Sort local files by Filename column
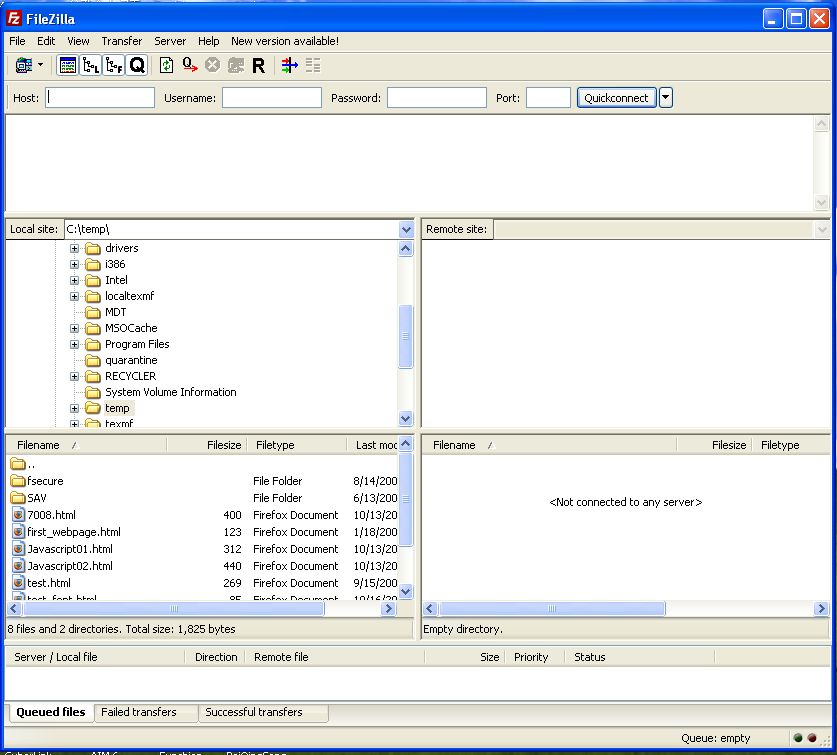The width and height of the screenshot is (837, 755). point(86,445)
